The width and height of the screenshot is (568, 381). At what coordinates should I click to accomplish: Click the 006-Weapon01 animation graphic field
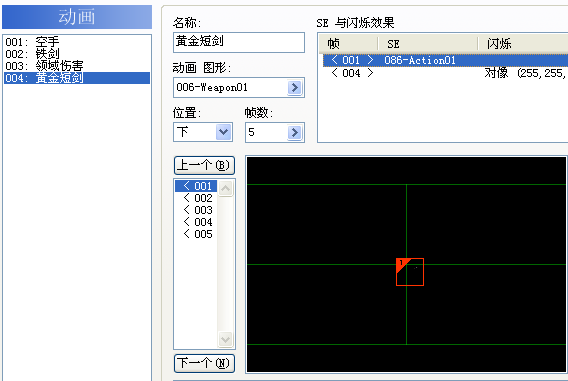pos(239,87)
